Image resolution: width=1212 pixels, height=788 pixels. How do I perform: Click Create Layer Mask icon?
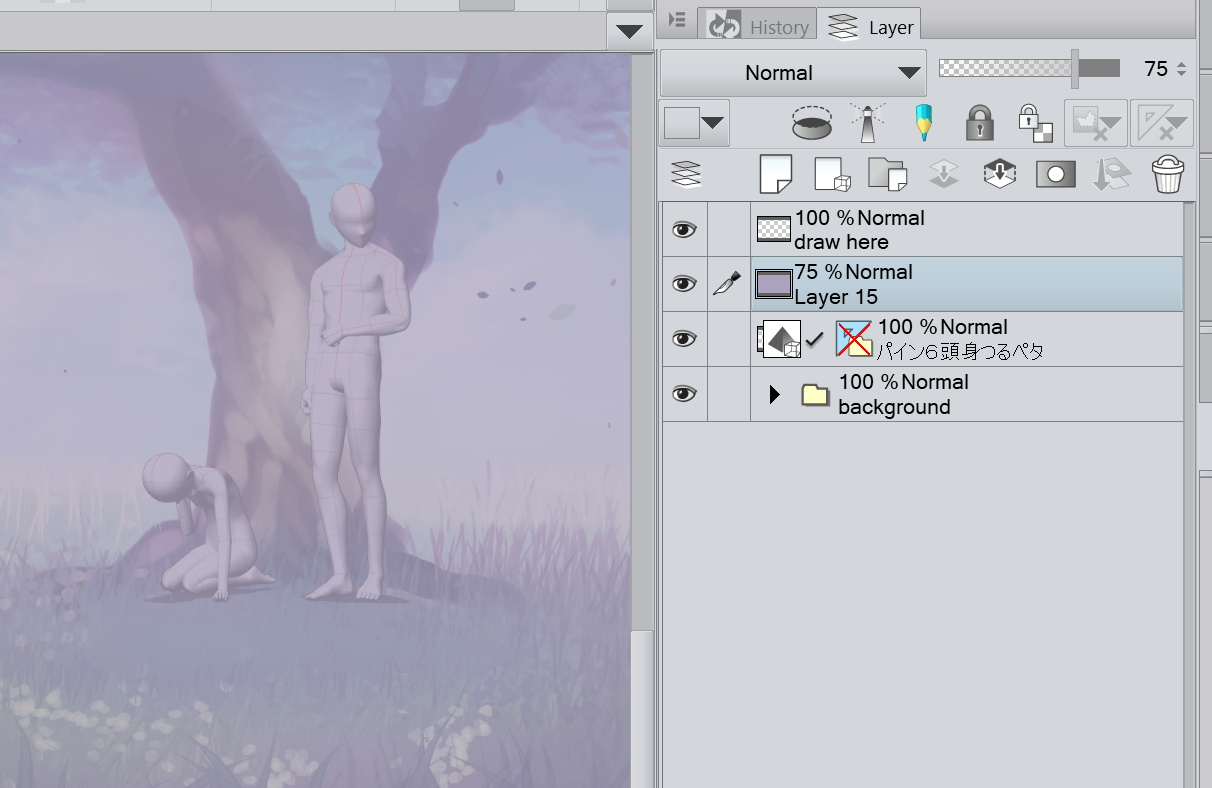pyautogui.click(x=1056, y=174)
